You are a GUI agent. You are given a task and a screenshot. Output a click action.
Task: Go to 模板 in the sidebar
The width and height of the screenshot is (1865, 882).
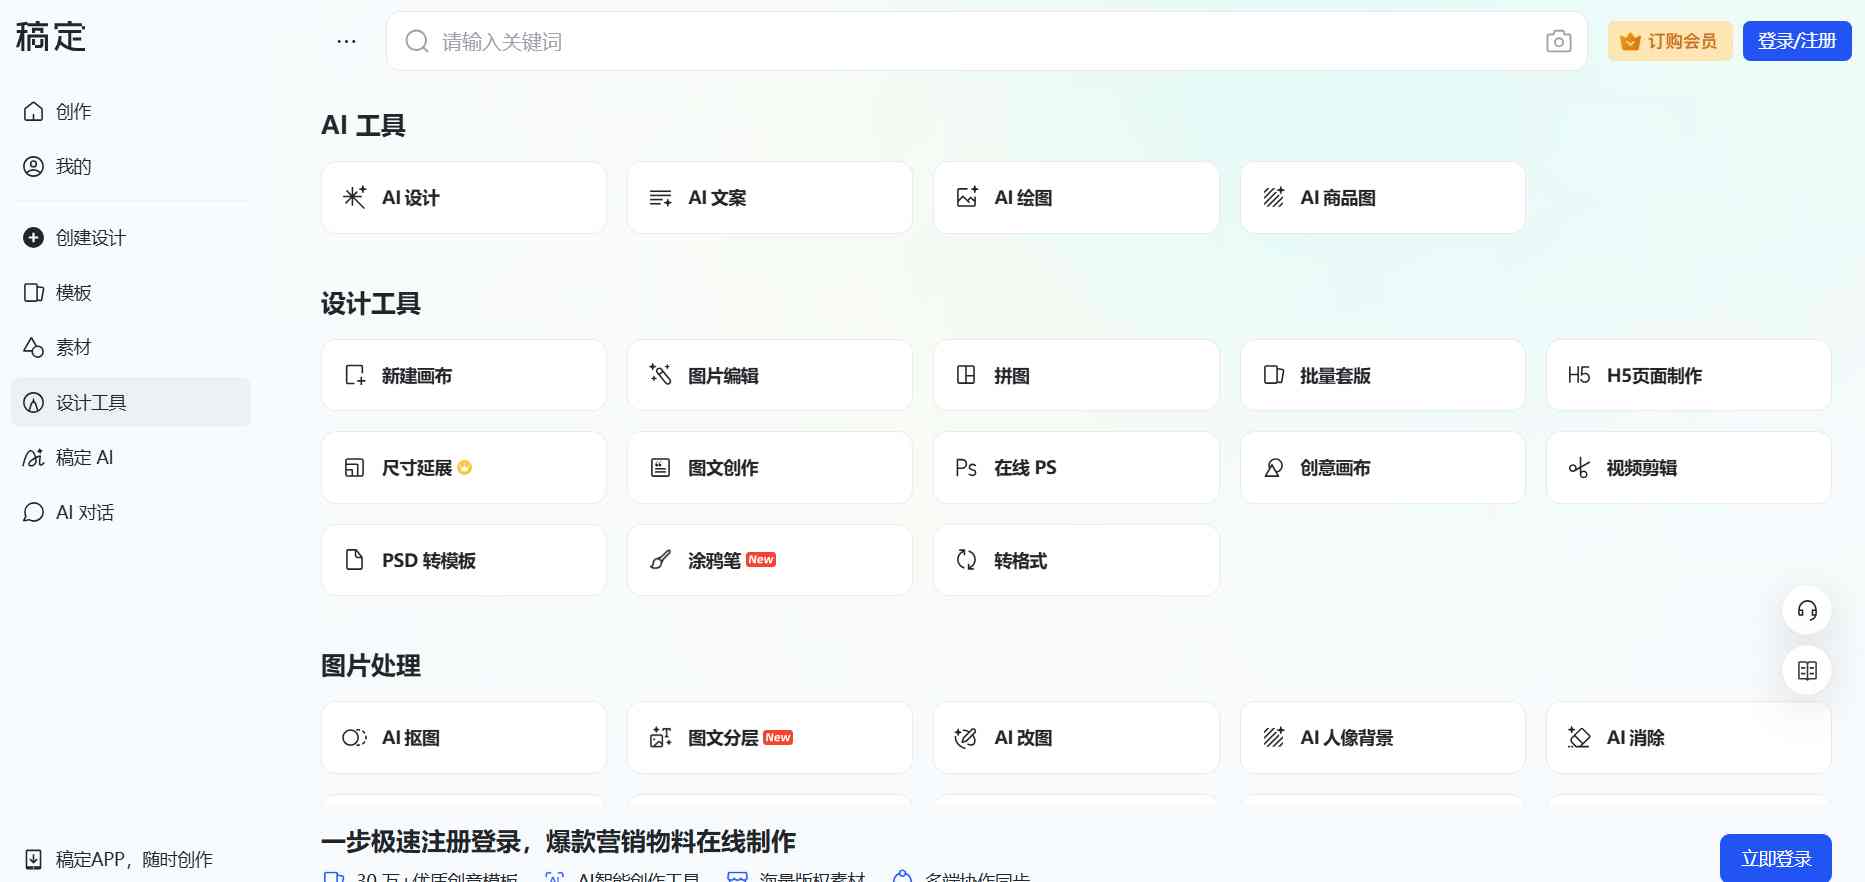(73, 292)
